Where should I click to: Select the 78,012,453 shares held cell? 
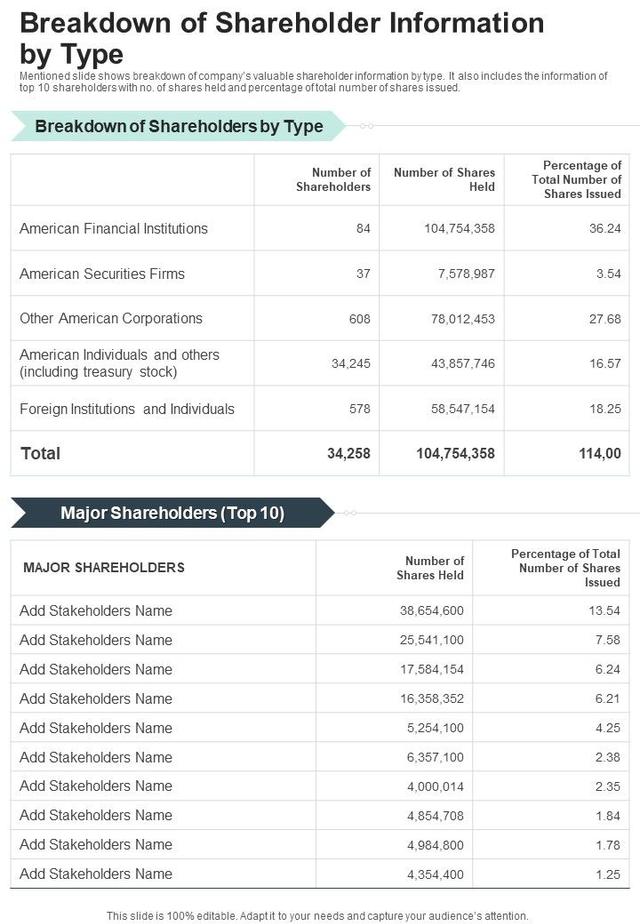coord(456,319)
